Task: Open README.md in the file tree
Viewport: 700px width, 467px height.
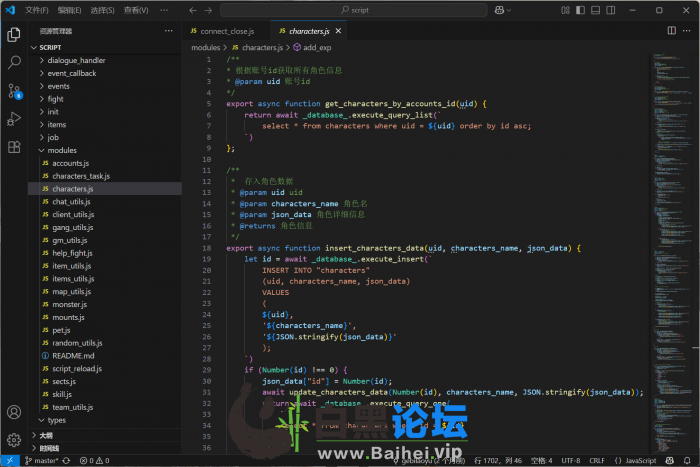Action: [x=105, y=356]
